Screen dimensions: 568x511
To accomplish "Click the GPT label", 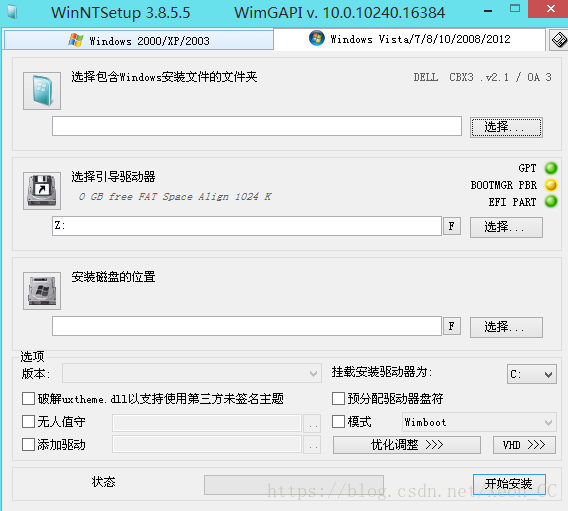I will (x=527, y=168).
